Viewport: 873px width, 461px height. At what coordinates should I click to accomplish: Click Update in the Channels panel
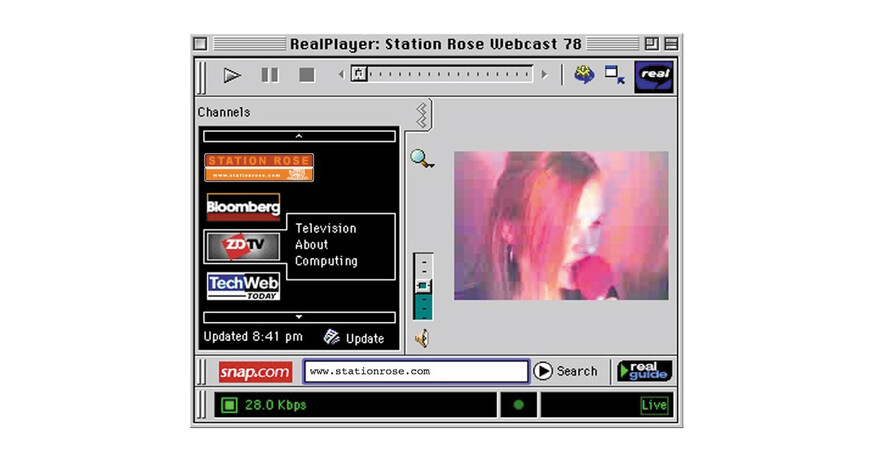pos(365,339)
